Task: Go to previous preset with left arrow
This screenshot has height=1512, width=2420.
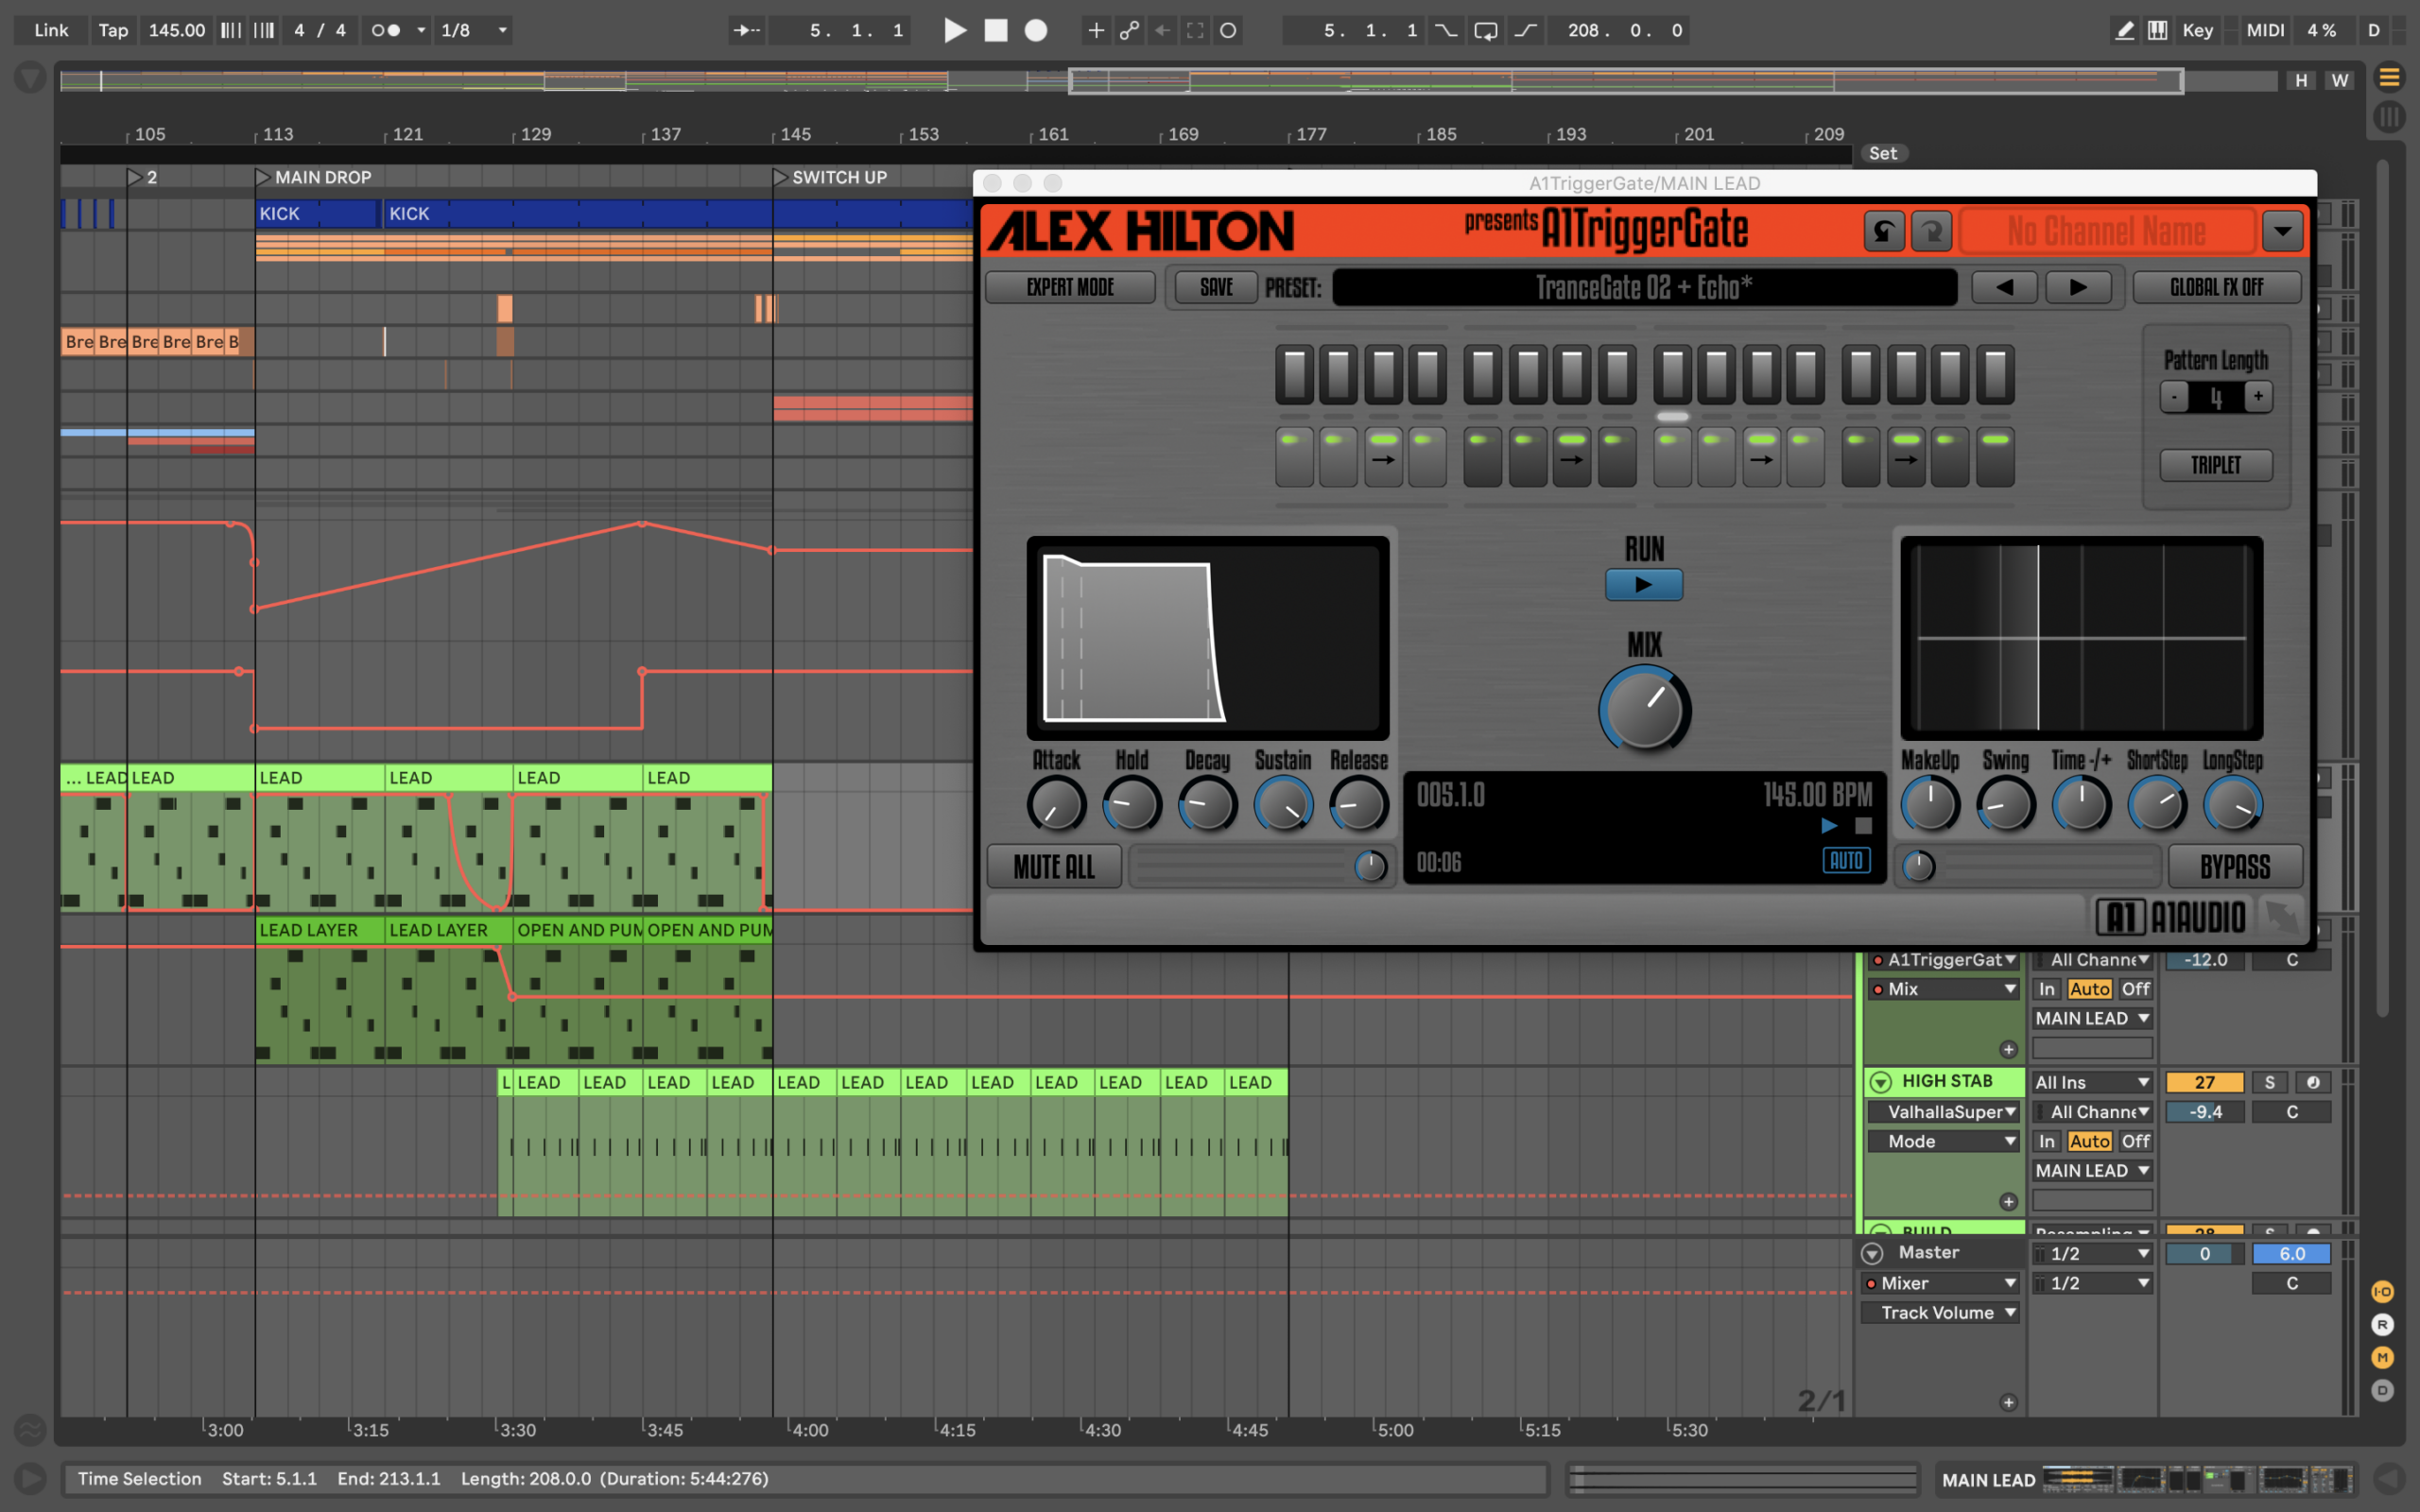Action: [2004, 287]
